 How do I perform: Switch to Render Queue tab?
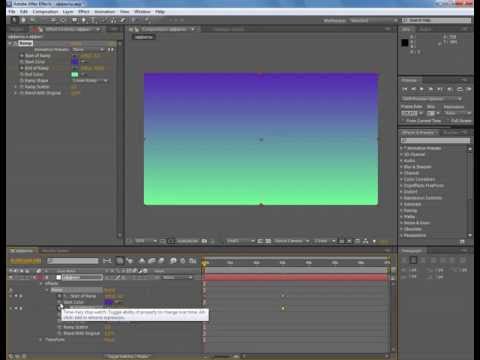(x=55, y=251)
